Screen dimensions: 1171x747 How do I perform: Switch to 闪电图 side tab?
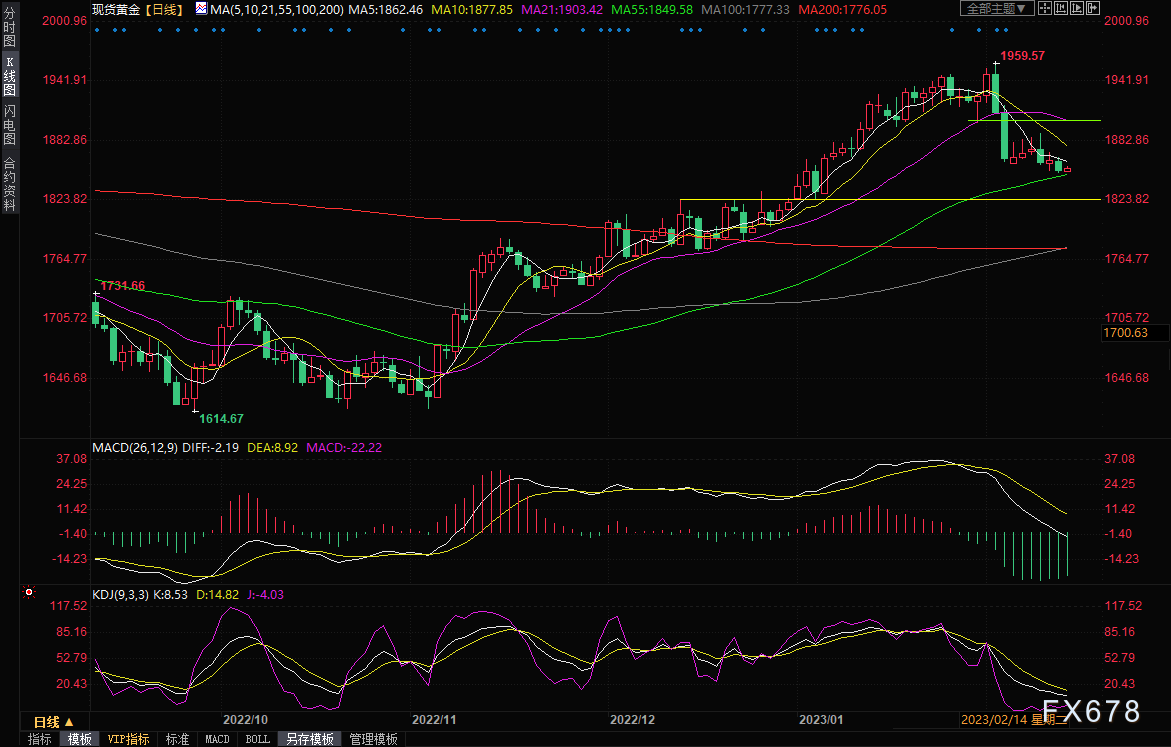pos(9,126)
